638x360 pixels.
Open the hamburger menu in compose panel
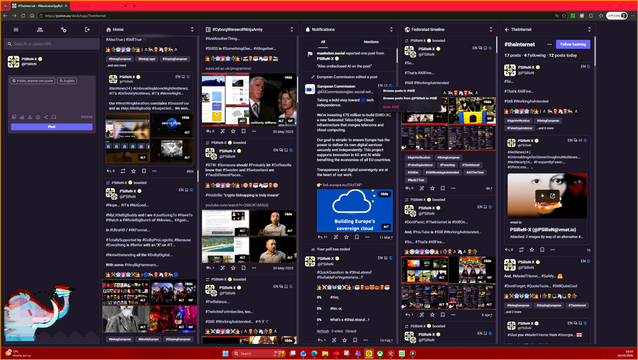tap(16, 30)
